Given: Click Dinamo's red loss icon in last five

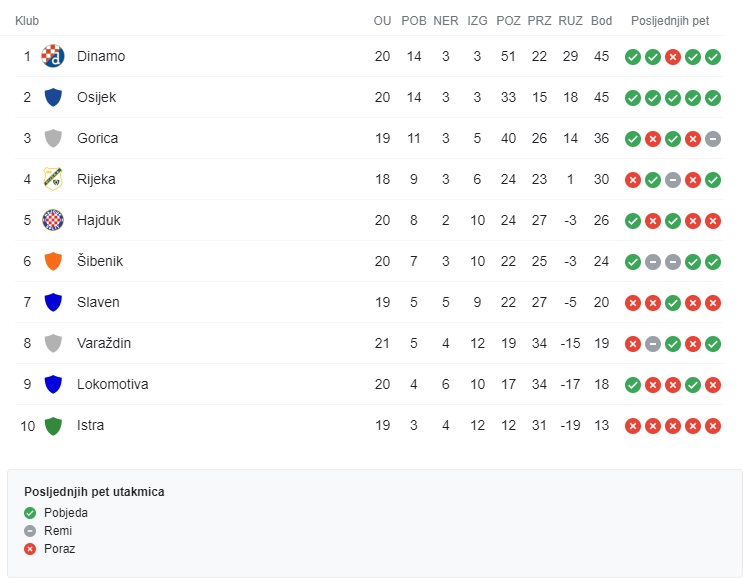Looking at the screenshot, I should pyautogui.click(x=673, y=57).
